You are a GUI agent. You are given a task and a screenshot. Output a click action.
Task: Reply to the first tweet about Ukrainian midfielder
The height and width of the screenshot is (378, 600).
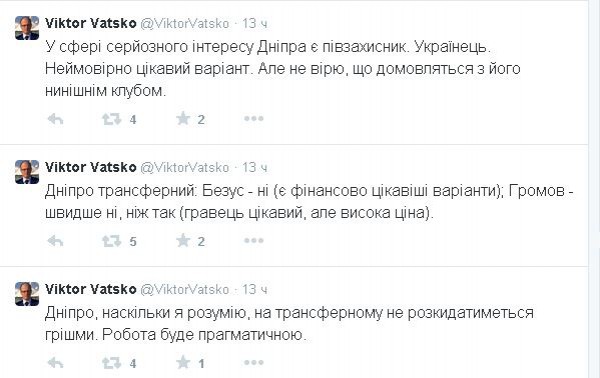click(x=55, y=119)
